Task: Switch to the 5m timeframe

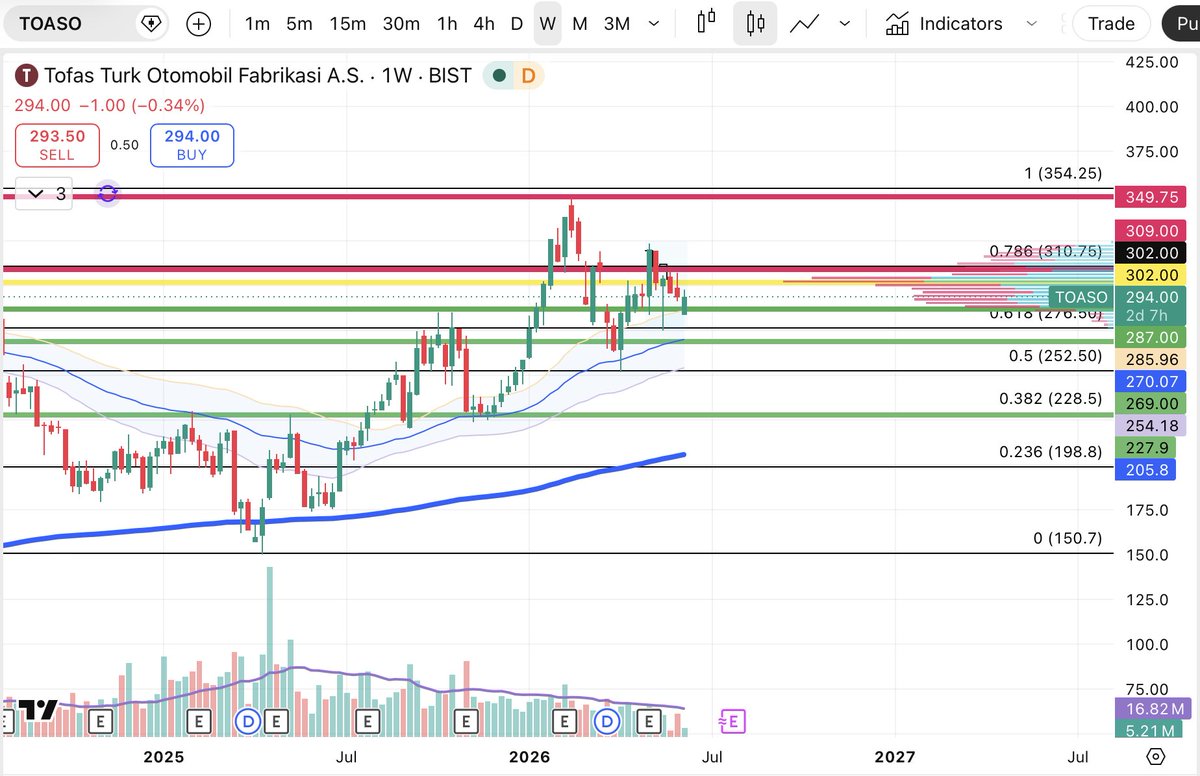Action: click(x=299, y=24)
